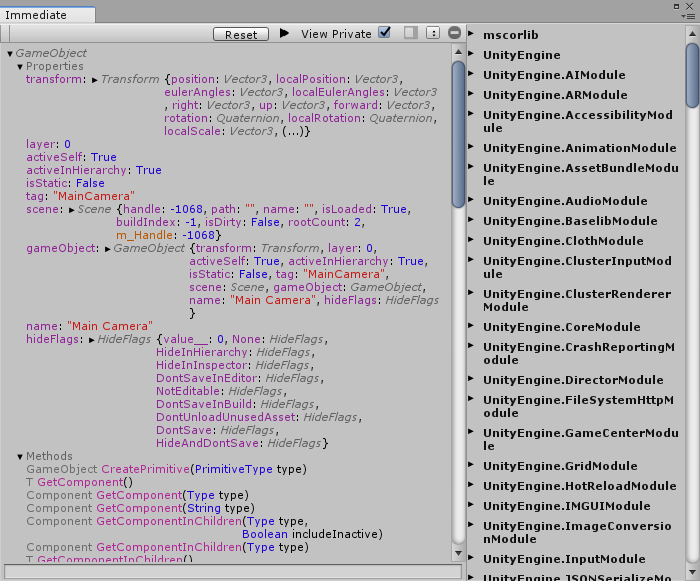Expand UnityEngine.AccessibilityModule entry
This screenshot has height=581, width=700.
[x=471, y=114]
